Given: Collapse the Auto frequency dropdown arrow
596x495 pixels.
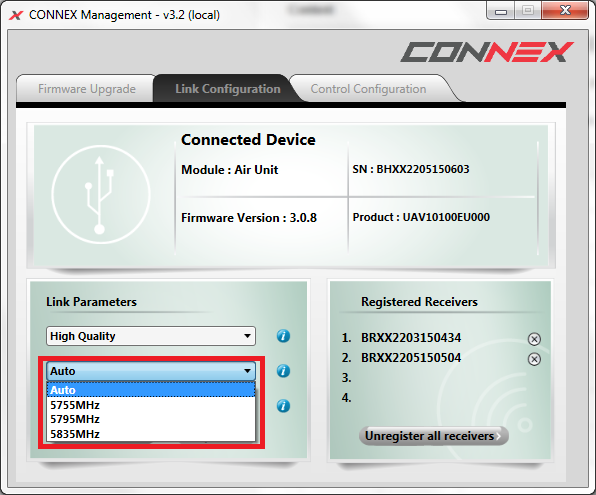Looking at the screenshot, I should click(247, 371).
